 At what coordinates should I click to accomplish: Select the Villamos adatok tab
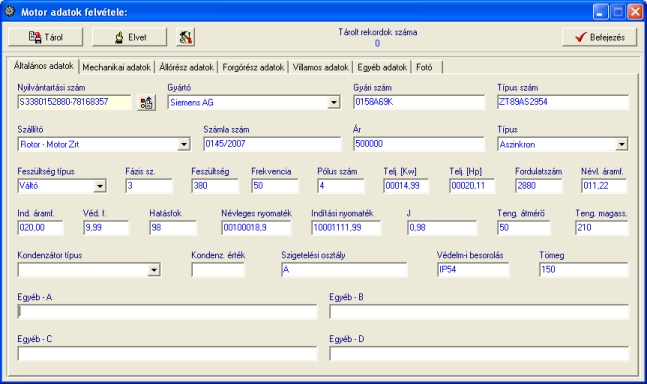coord(321,67)
